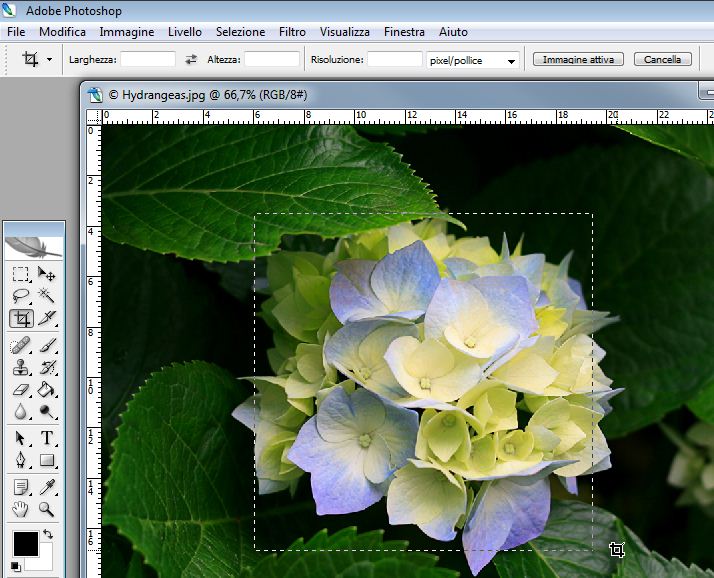
Task: Select the History Brush tool
Action: (x=46, y=367)
